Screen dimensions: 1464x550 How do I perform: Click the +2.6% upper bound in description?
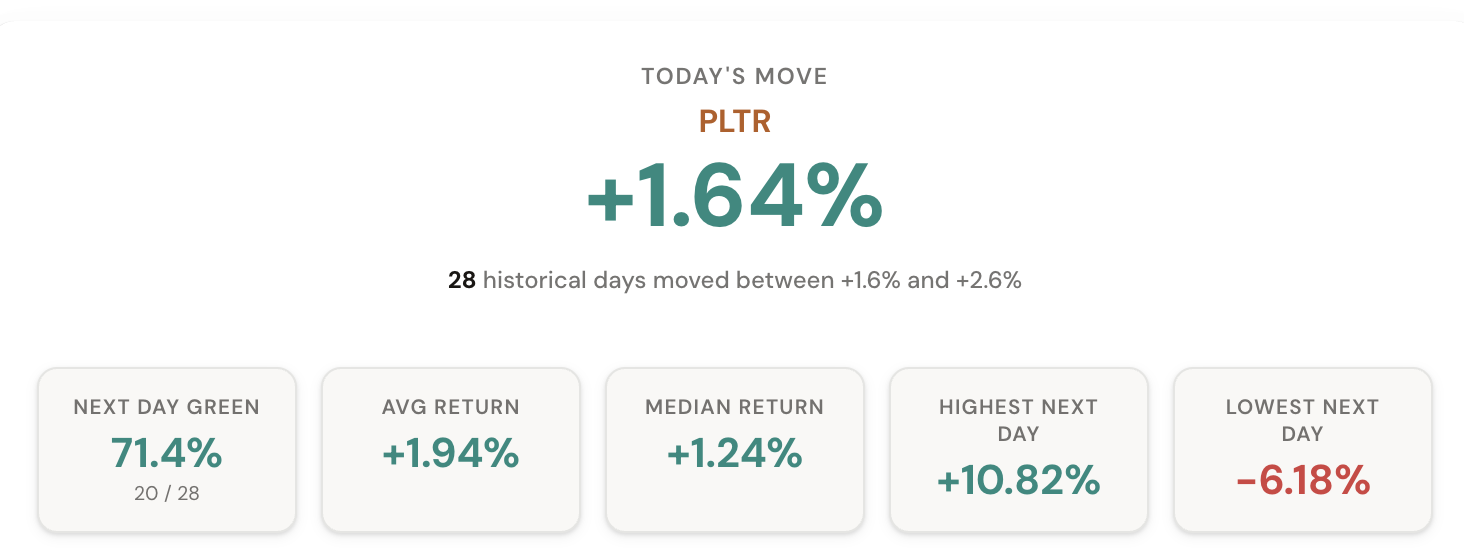point(988,280)
